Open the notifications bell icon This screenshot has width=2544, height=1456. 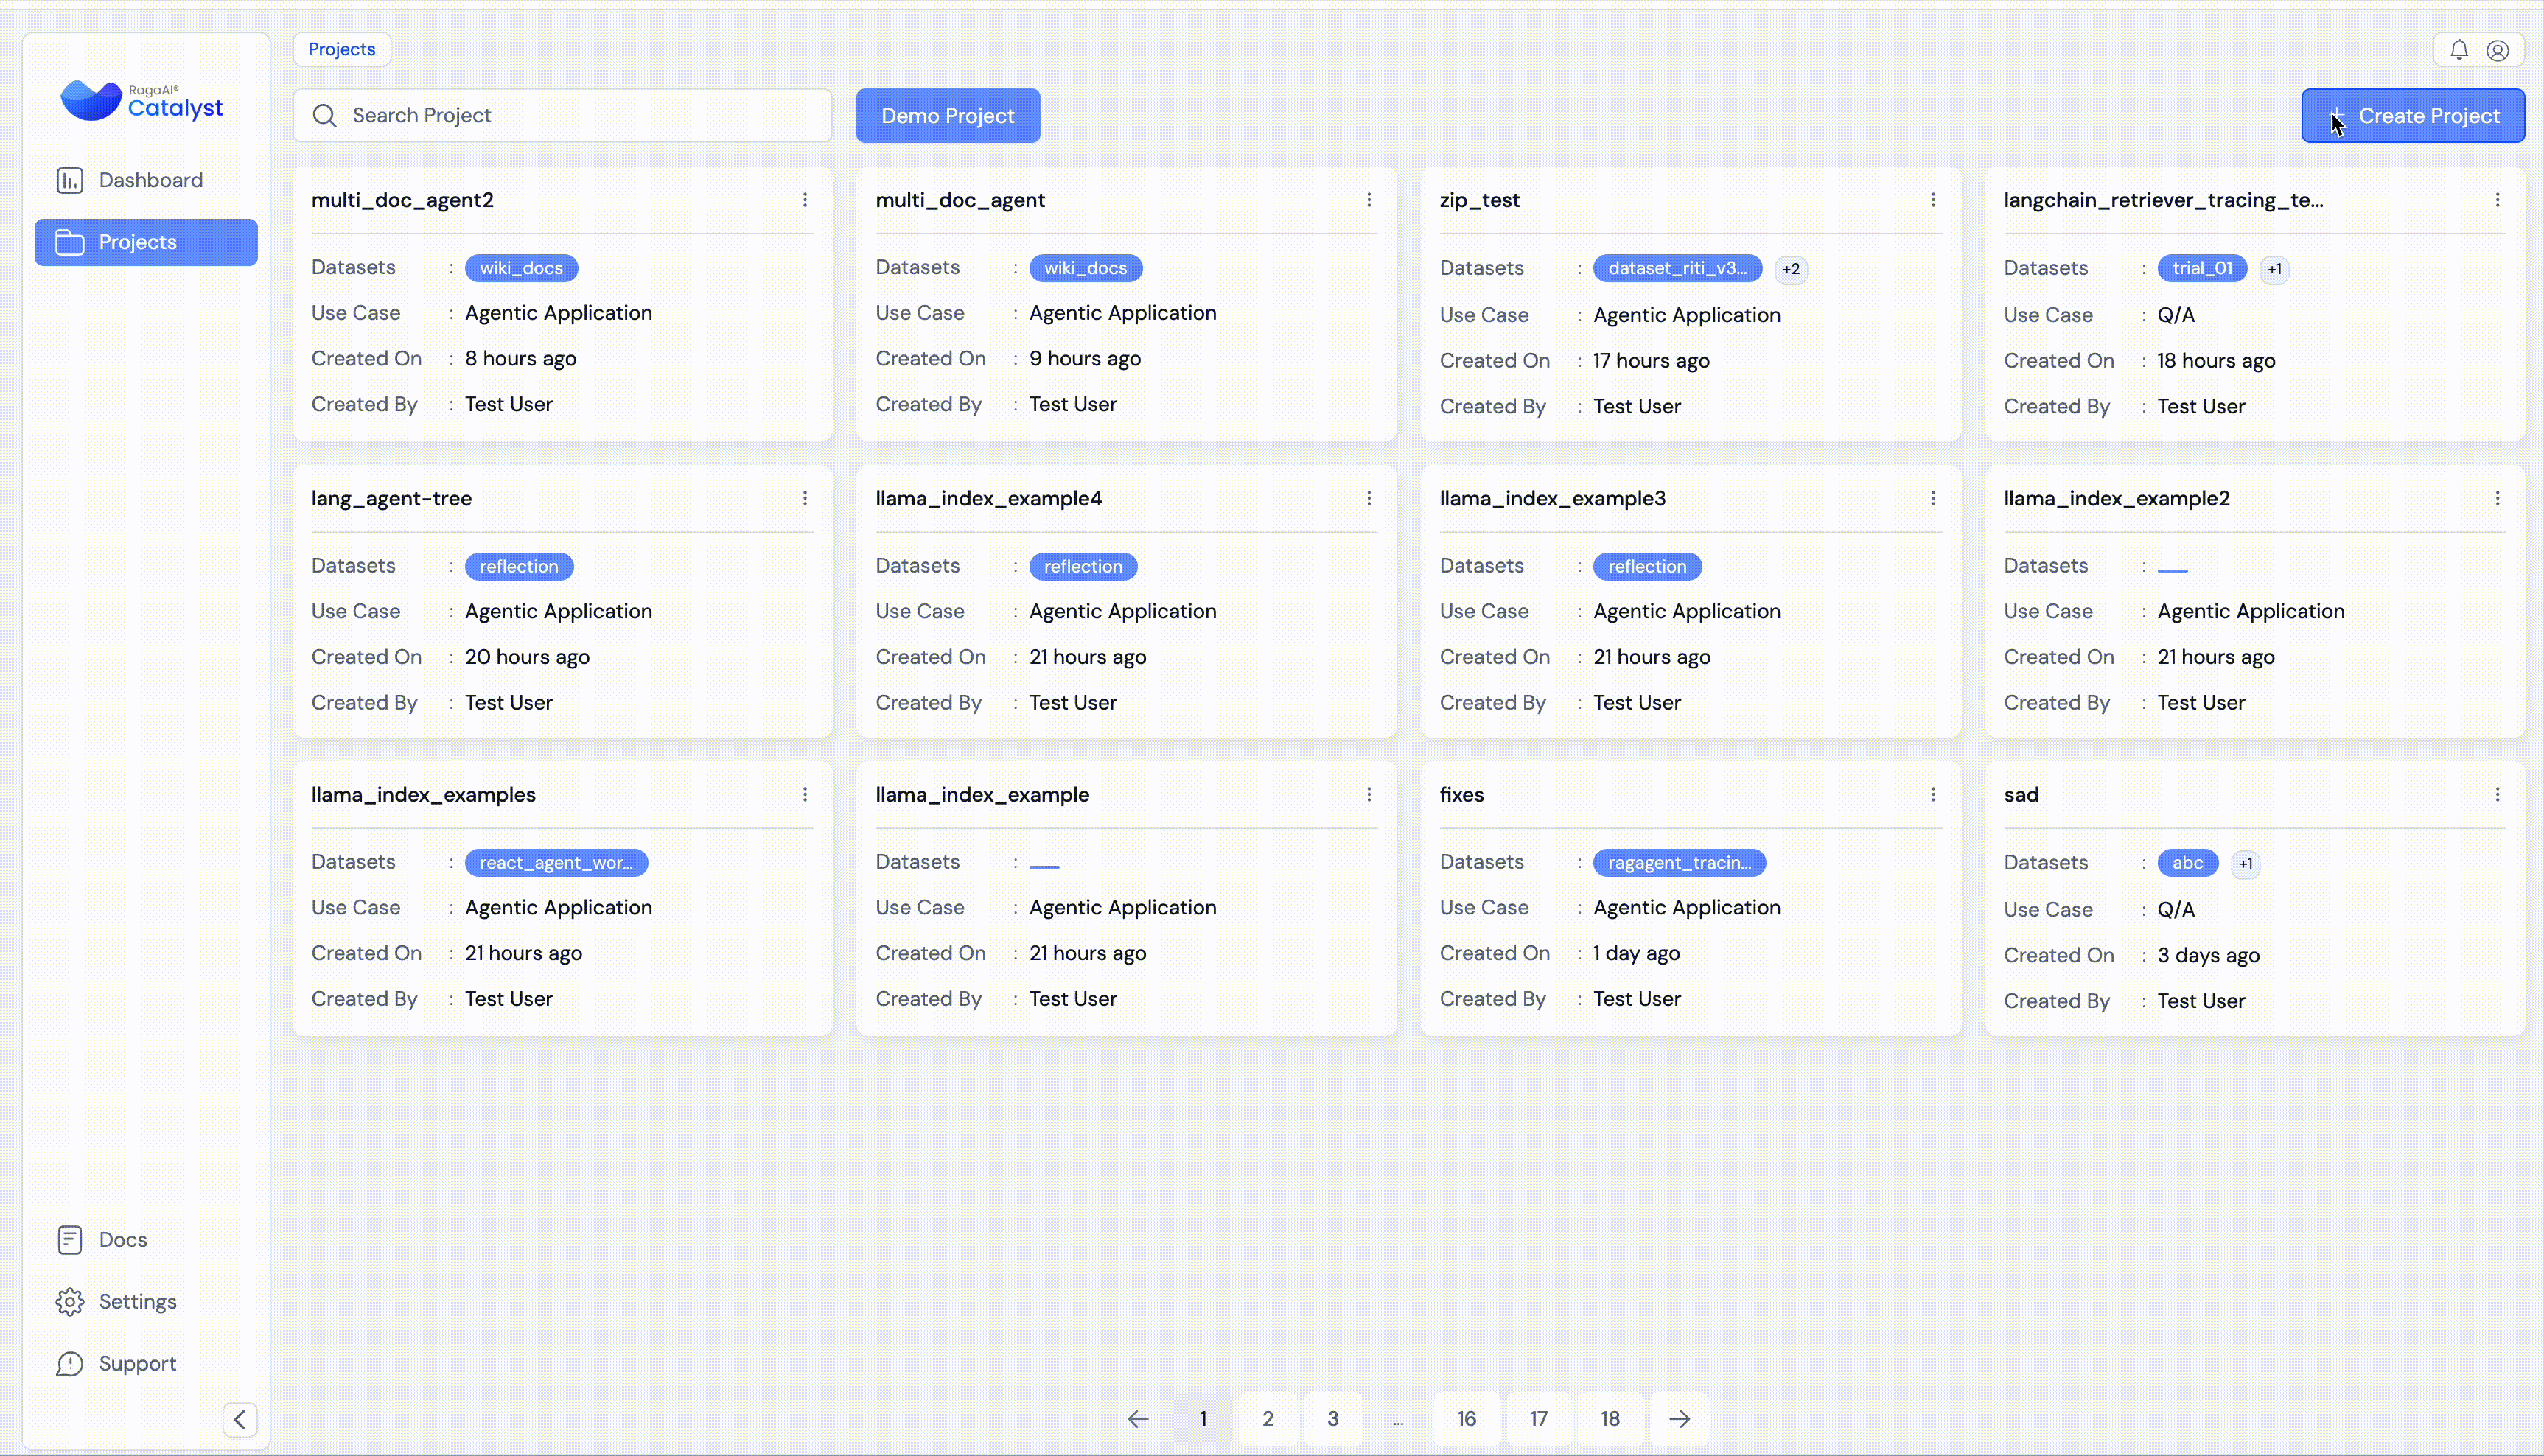point(2459,50)
